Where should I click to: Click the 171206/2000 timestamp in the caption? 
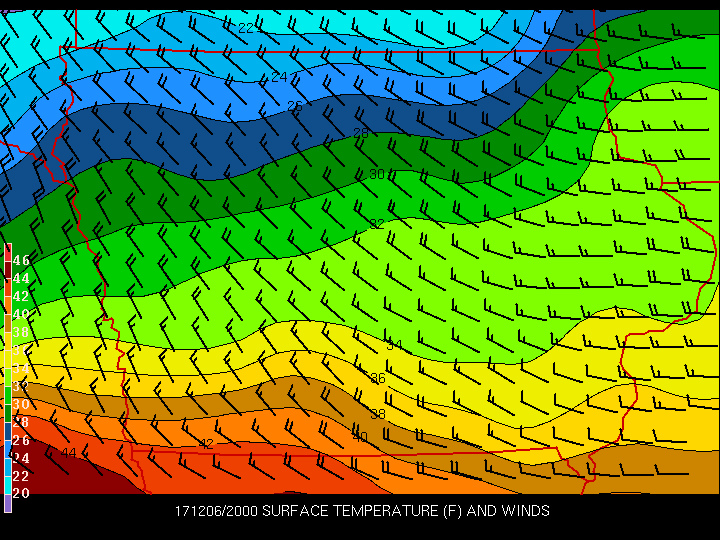pyautogui.click(x=214, y=511)
